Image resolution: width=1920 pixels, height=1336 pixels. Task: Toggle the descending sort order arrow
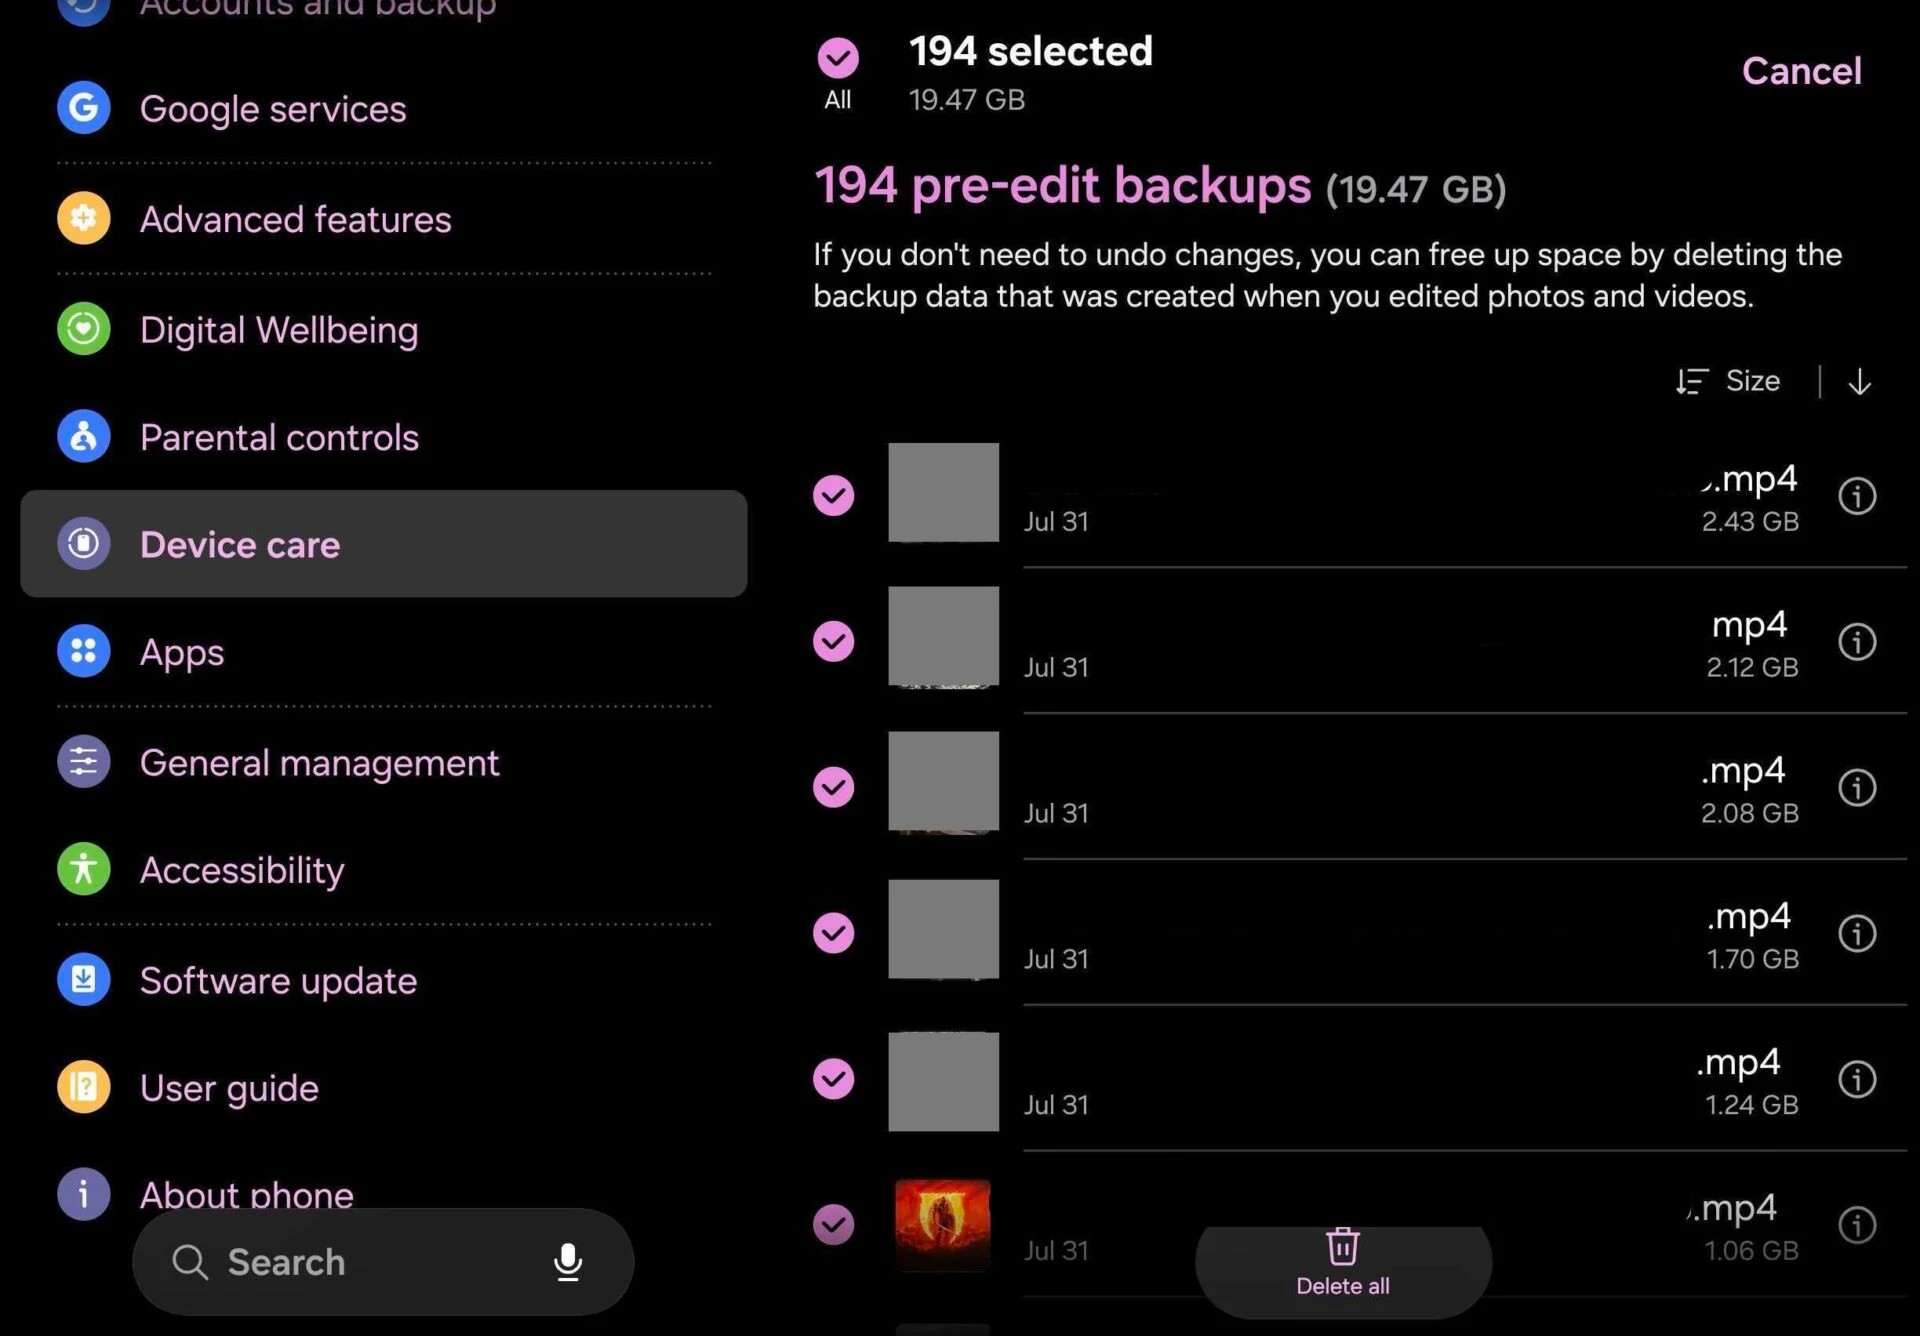(x=1859, y=382)
